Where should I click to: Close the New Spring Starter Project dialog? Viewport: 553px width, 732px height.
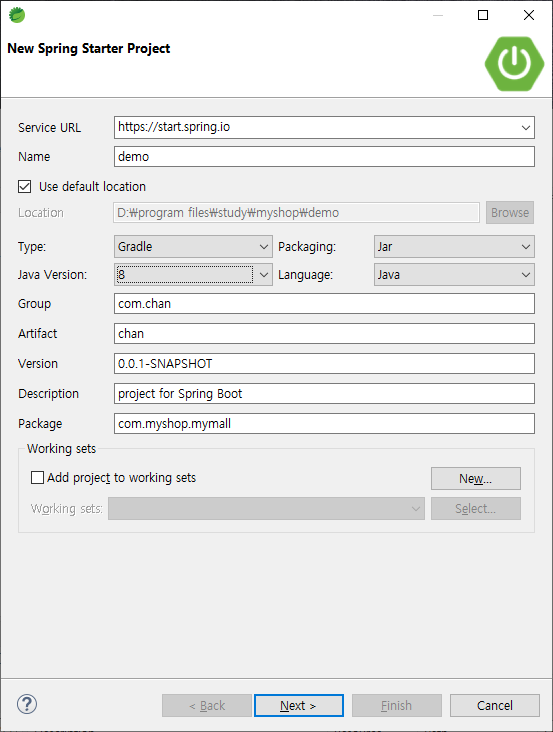tap(529, 15)
